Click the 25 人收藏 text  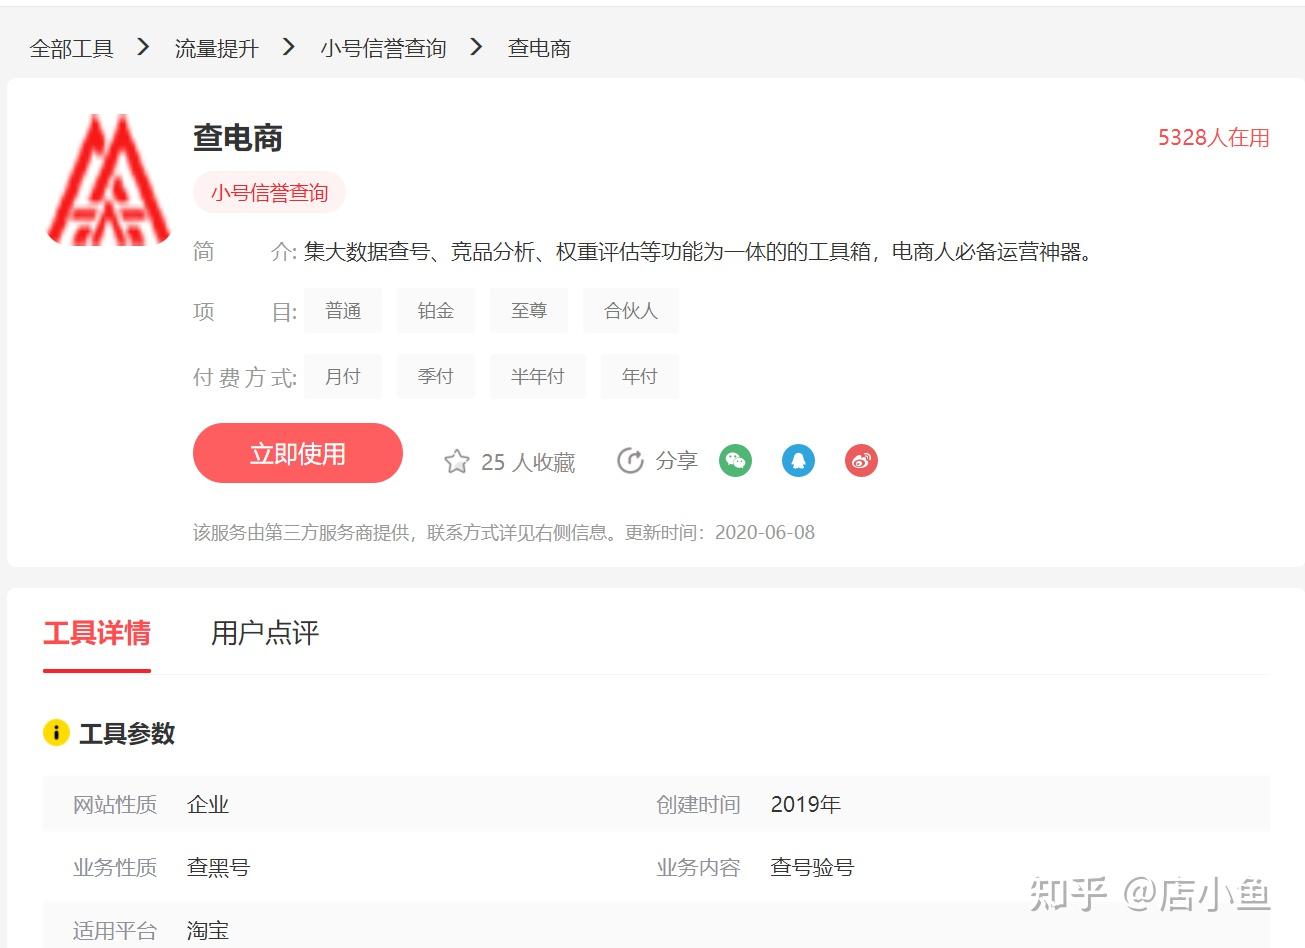(x=528, y=462)
